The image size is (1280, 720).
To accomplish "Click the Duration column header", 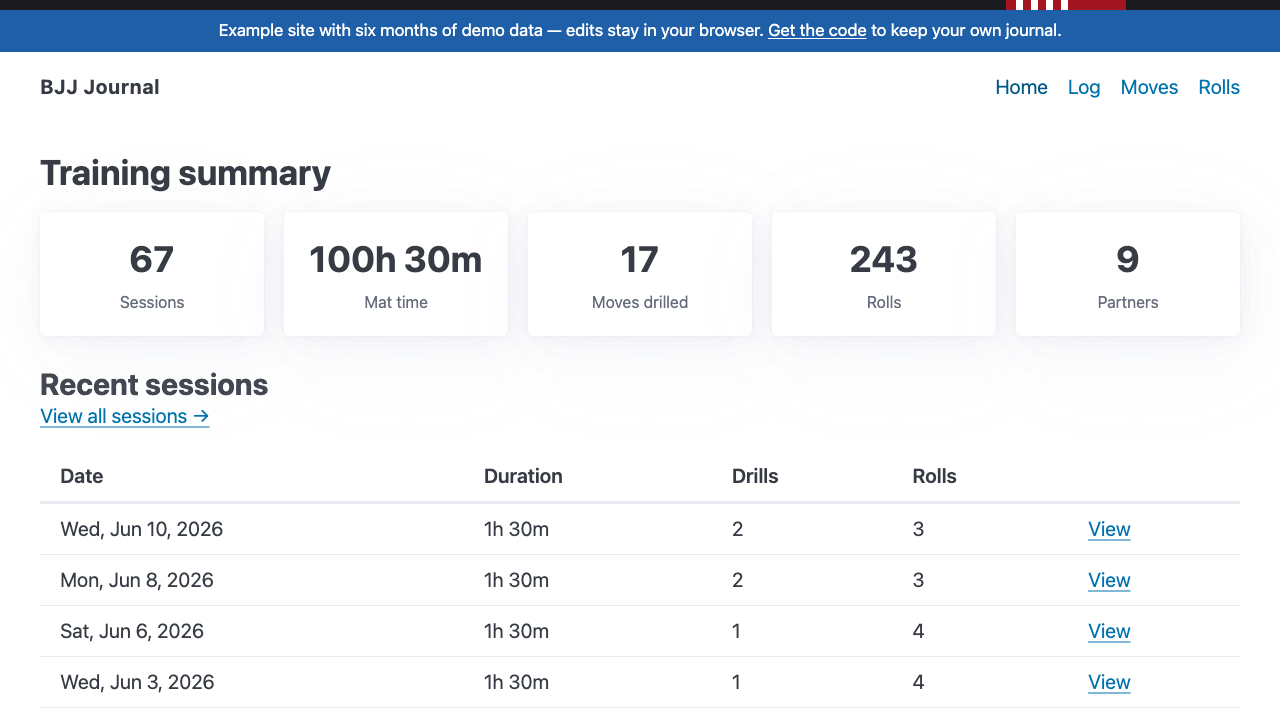I will coord(523,476).
